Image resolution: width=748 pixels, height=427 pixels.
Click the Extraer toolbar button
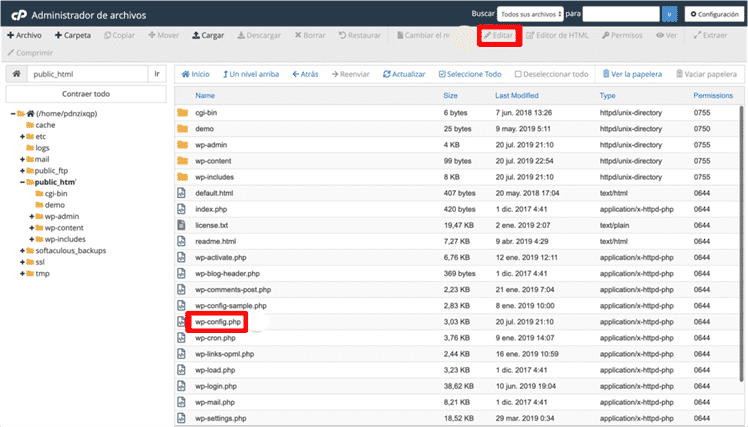coord(710,35)
